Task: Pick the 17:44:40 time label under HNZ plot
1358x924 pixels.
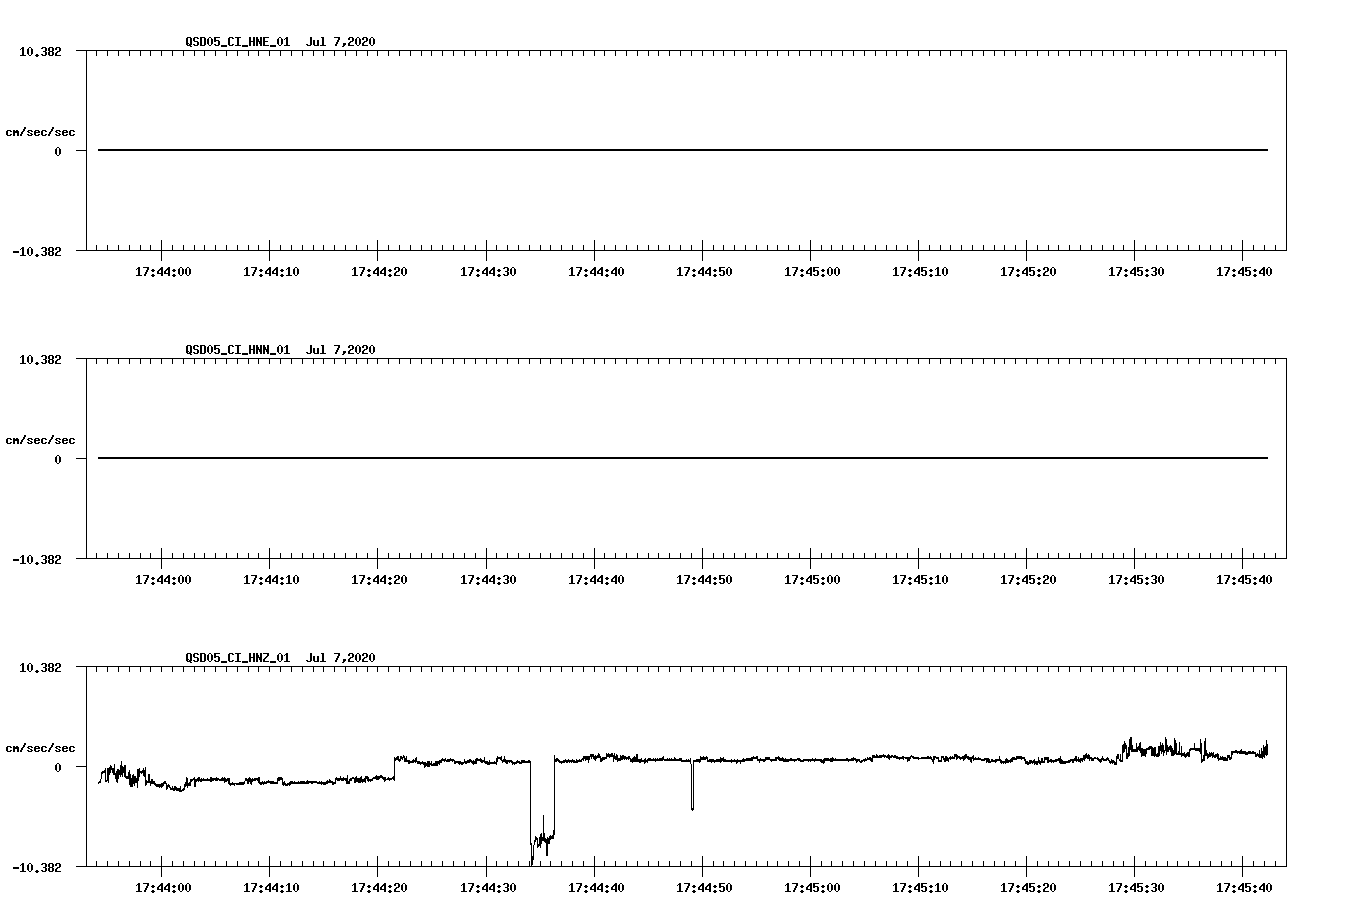Action: (596, 888)
